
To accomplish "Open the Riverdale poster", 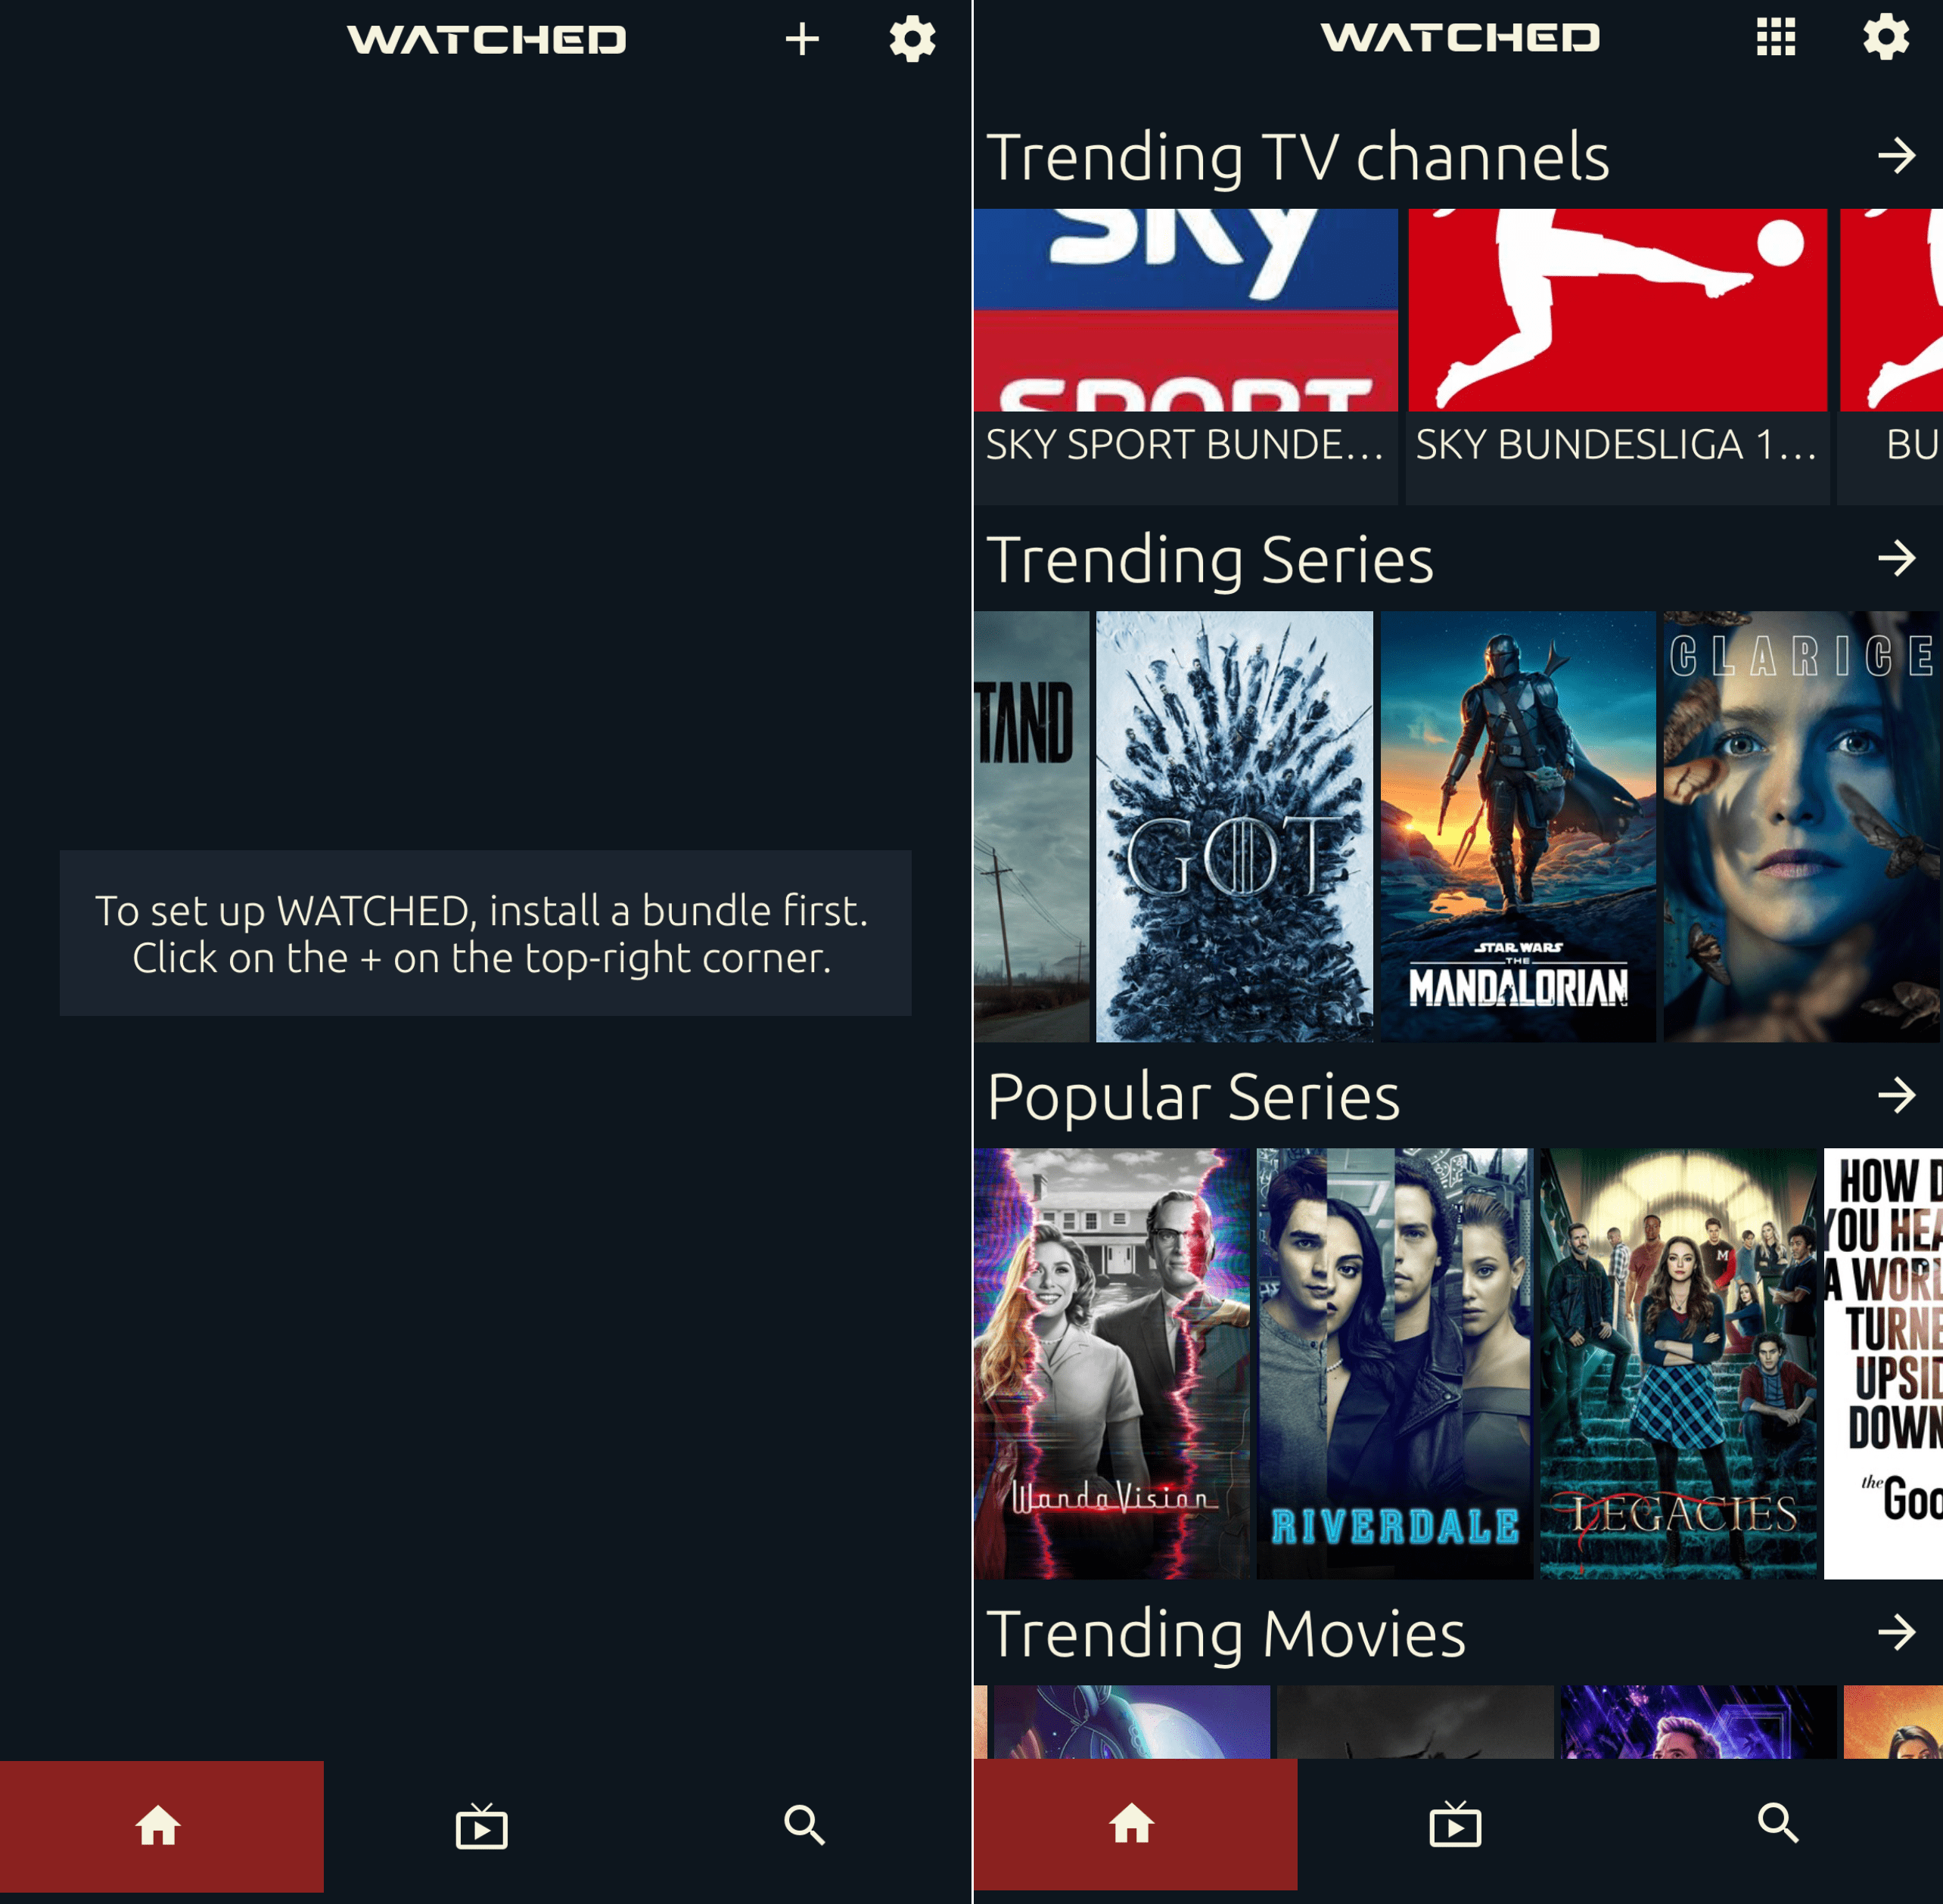I will [1394, 1363].
